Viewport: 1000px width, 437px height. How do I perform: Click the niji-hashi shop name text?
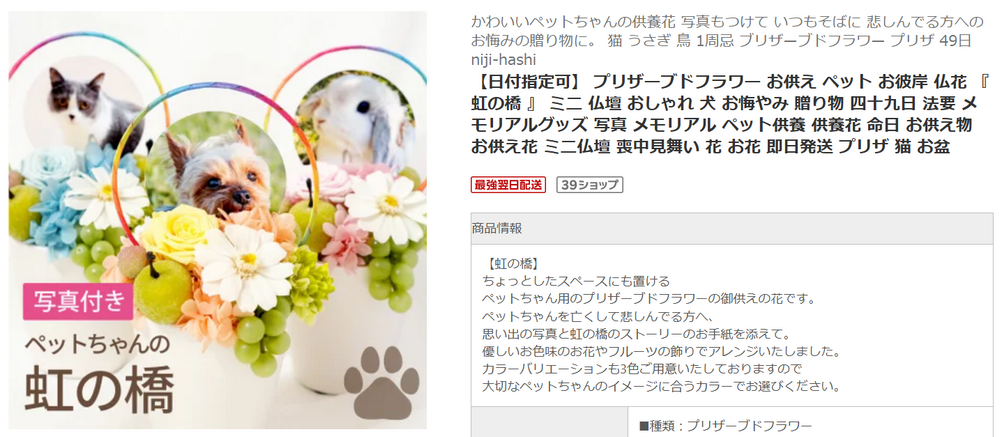coord(503,59)
